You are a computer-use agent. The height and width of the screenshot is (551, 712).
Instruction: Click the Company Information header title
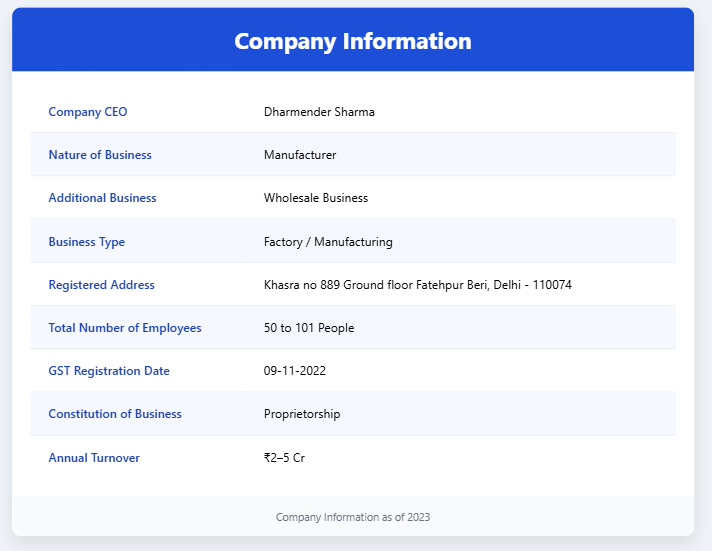click(x=353, y=41)
